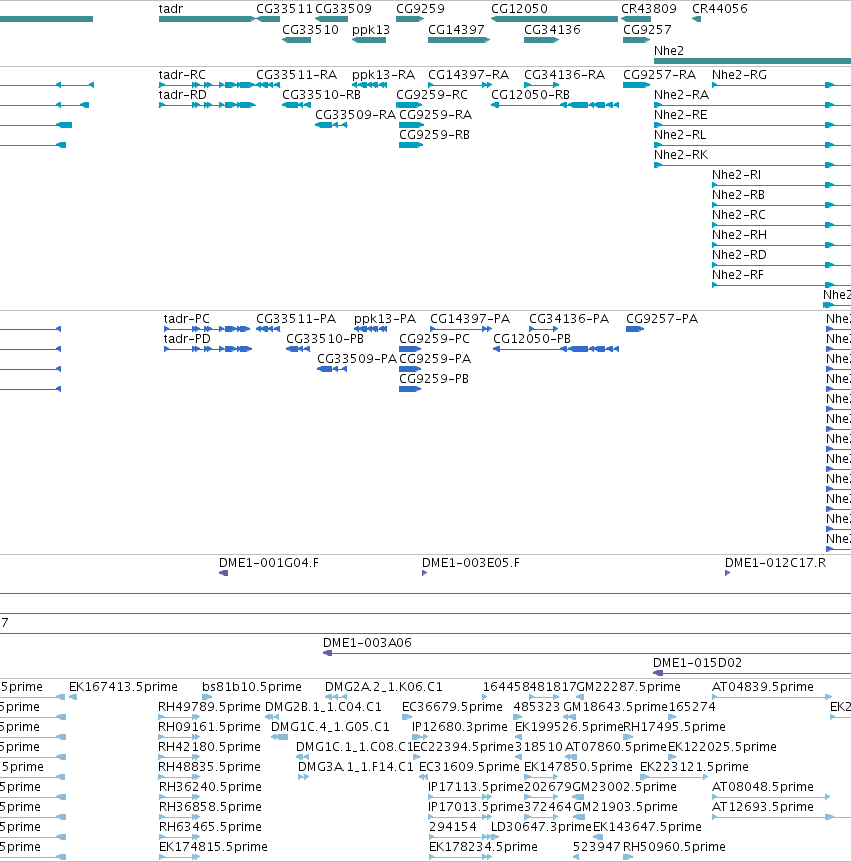Select the tadr-RD transcript label
This screenshot has height=862, width=851.
tap(183, 95)
